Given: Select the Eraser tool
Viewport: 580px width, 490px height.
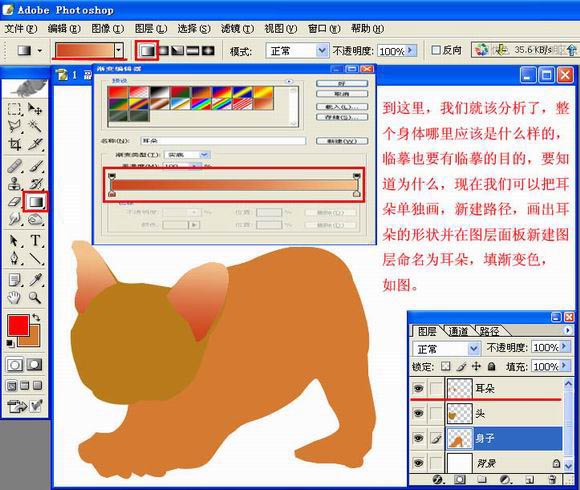Looking at the screenshot, I should click(x=14, y=202).
